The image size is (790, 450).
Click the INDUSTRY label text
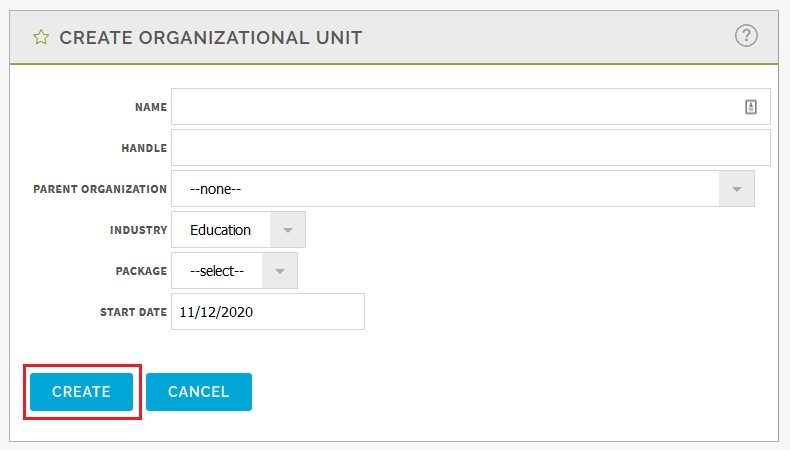point(138,230)
